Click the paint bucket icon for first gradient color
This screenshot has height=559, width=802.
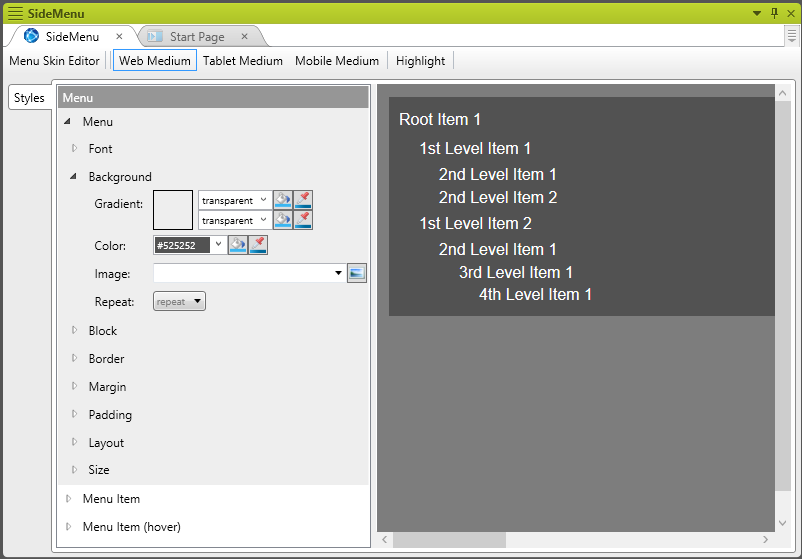(282, 199)
